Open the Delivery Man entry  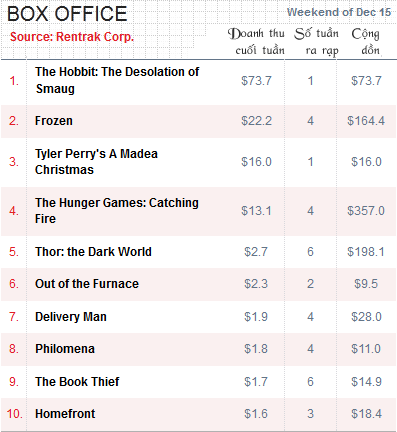pyautogui.click(x=71, y=317)
